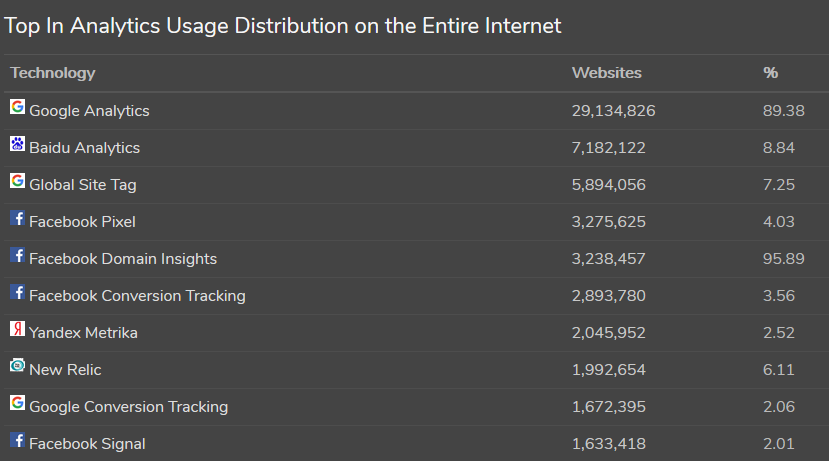Screen dimensions: 829x461
Task: Click the New Relic icon
Action: point(17,366)
